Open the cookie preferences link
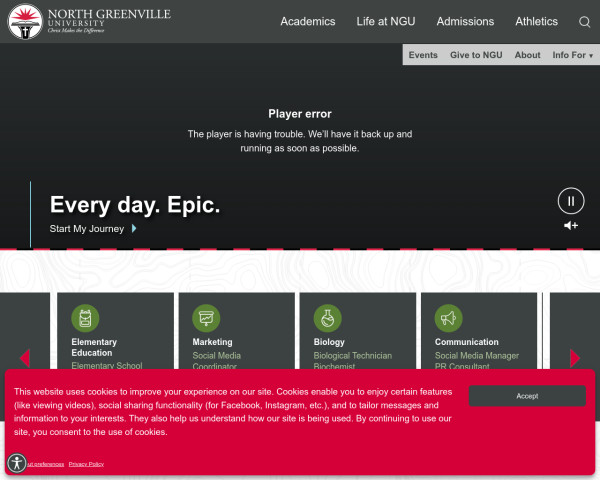Viewport: 600px width, 480px height. (x=45, y=464)
